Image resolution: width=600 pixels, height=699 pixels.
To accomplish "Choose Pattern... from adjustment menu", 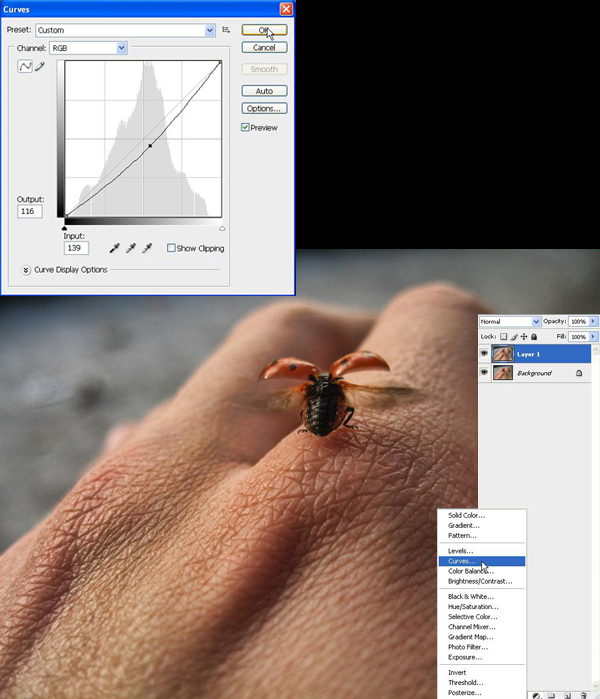I will point(462,535).
